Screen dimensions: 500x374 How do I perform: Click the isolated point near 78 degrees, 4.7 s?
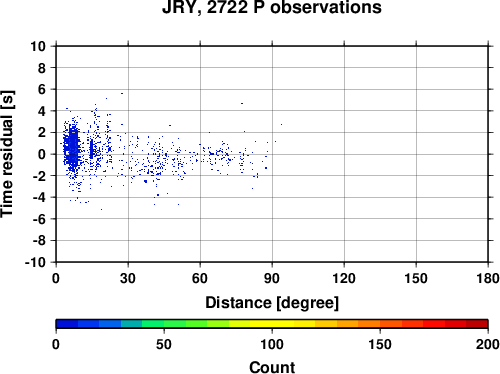[242, 104]
